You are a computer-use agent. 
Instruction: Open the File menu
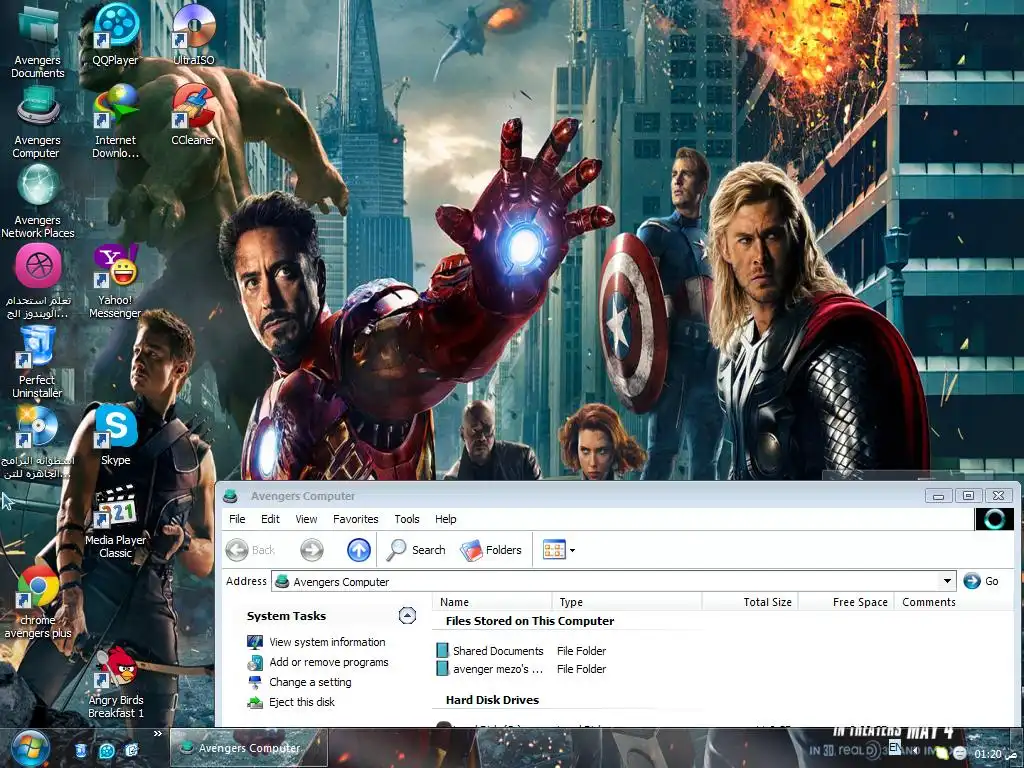point(237,519)
